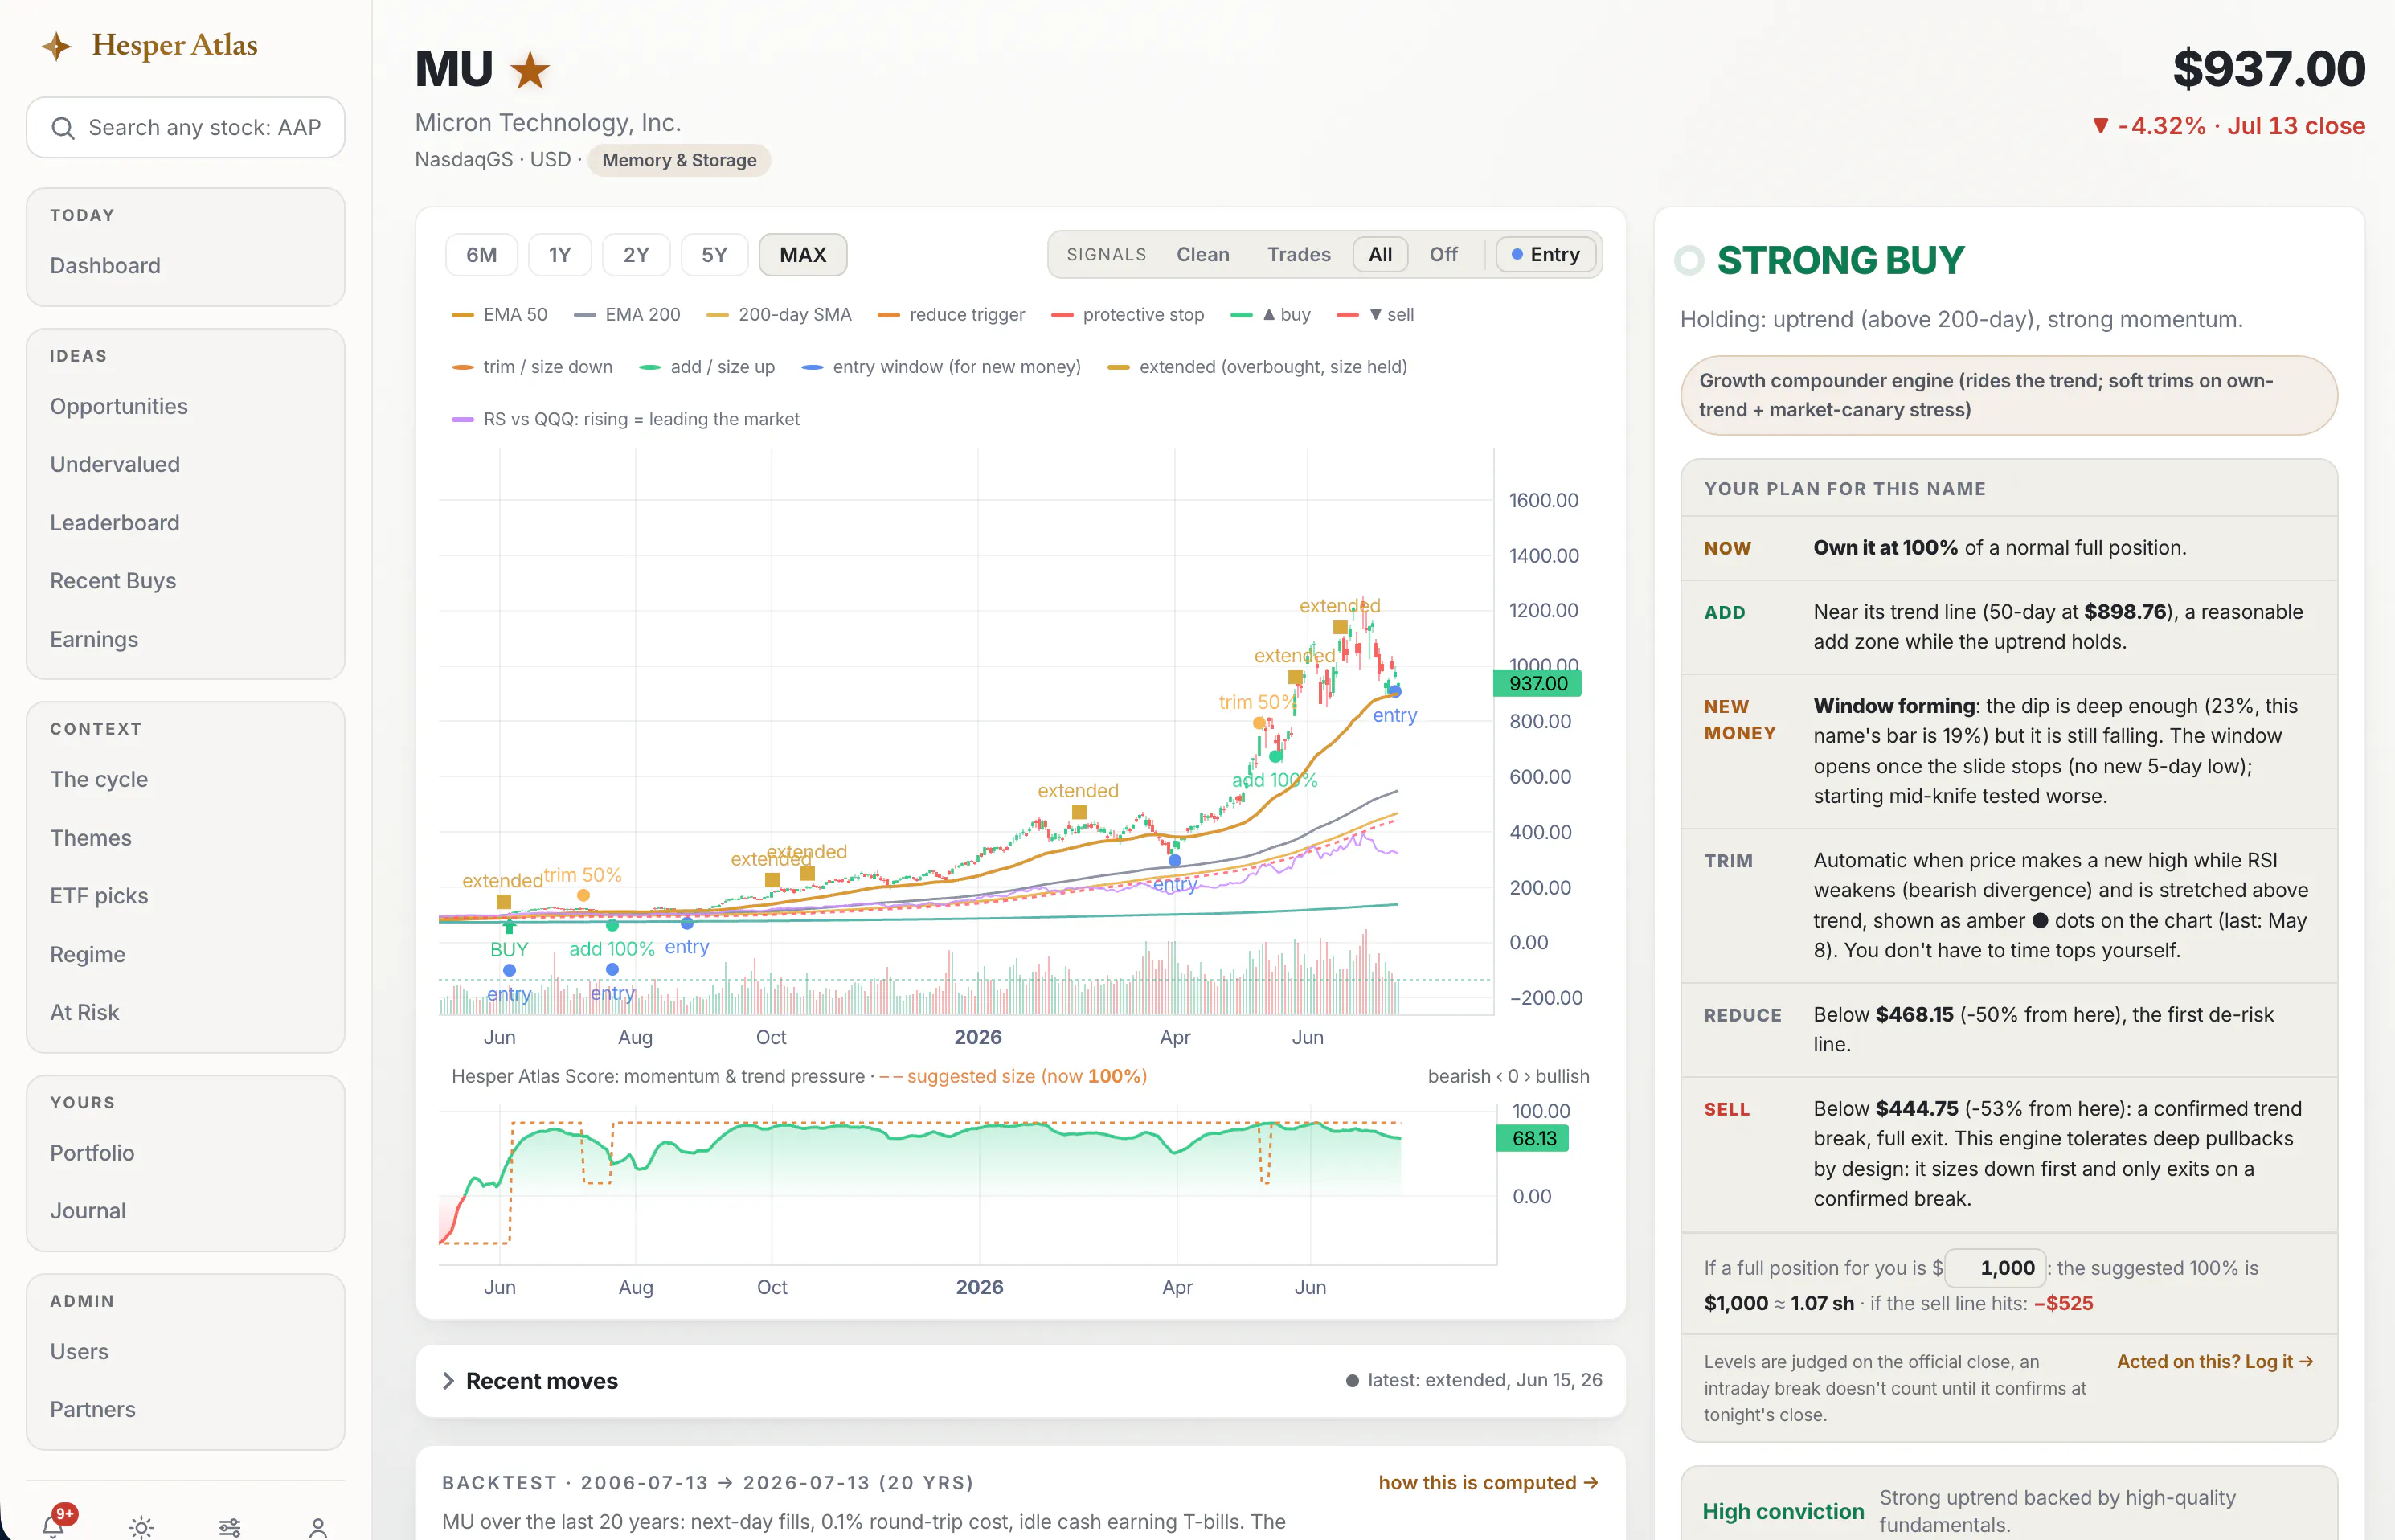Image resolution: width=2395 pixels, height=1540 pixels.
Task: Select the 2Y chart range
Action: pos(636,254)
